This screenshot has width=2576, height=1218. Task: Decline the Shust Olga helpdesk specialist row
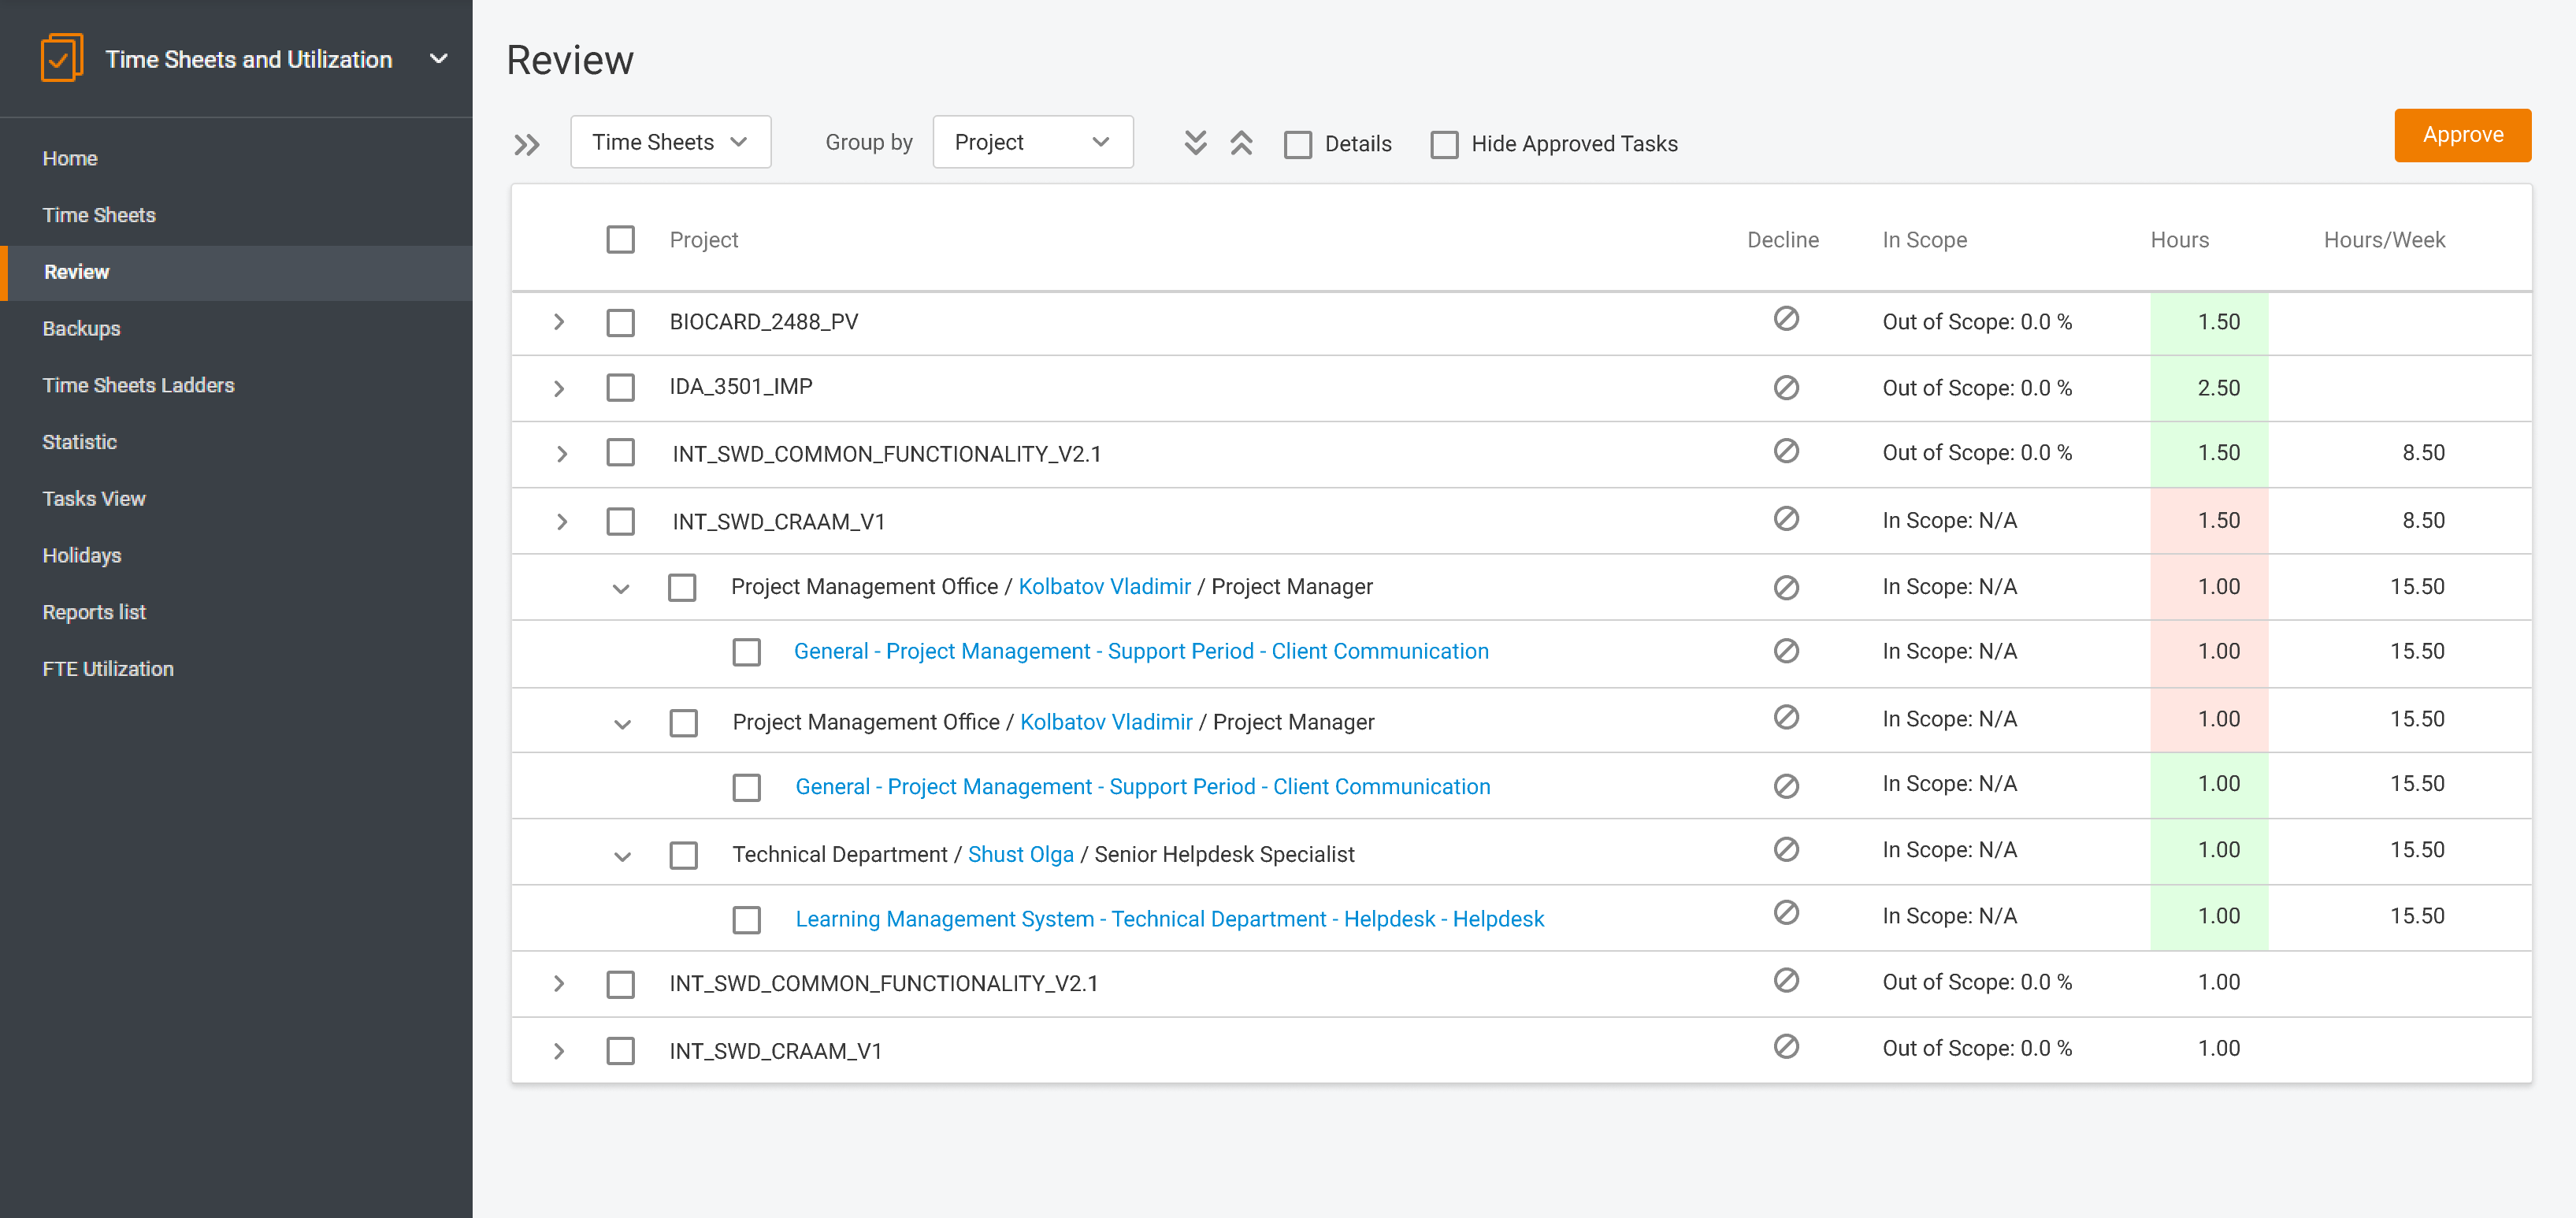point(1785,850)
